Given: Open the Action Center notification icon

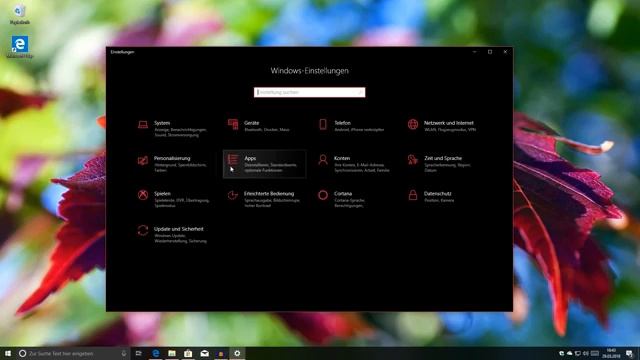Looking at the screenshot, I should [629, 353].
